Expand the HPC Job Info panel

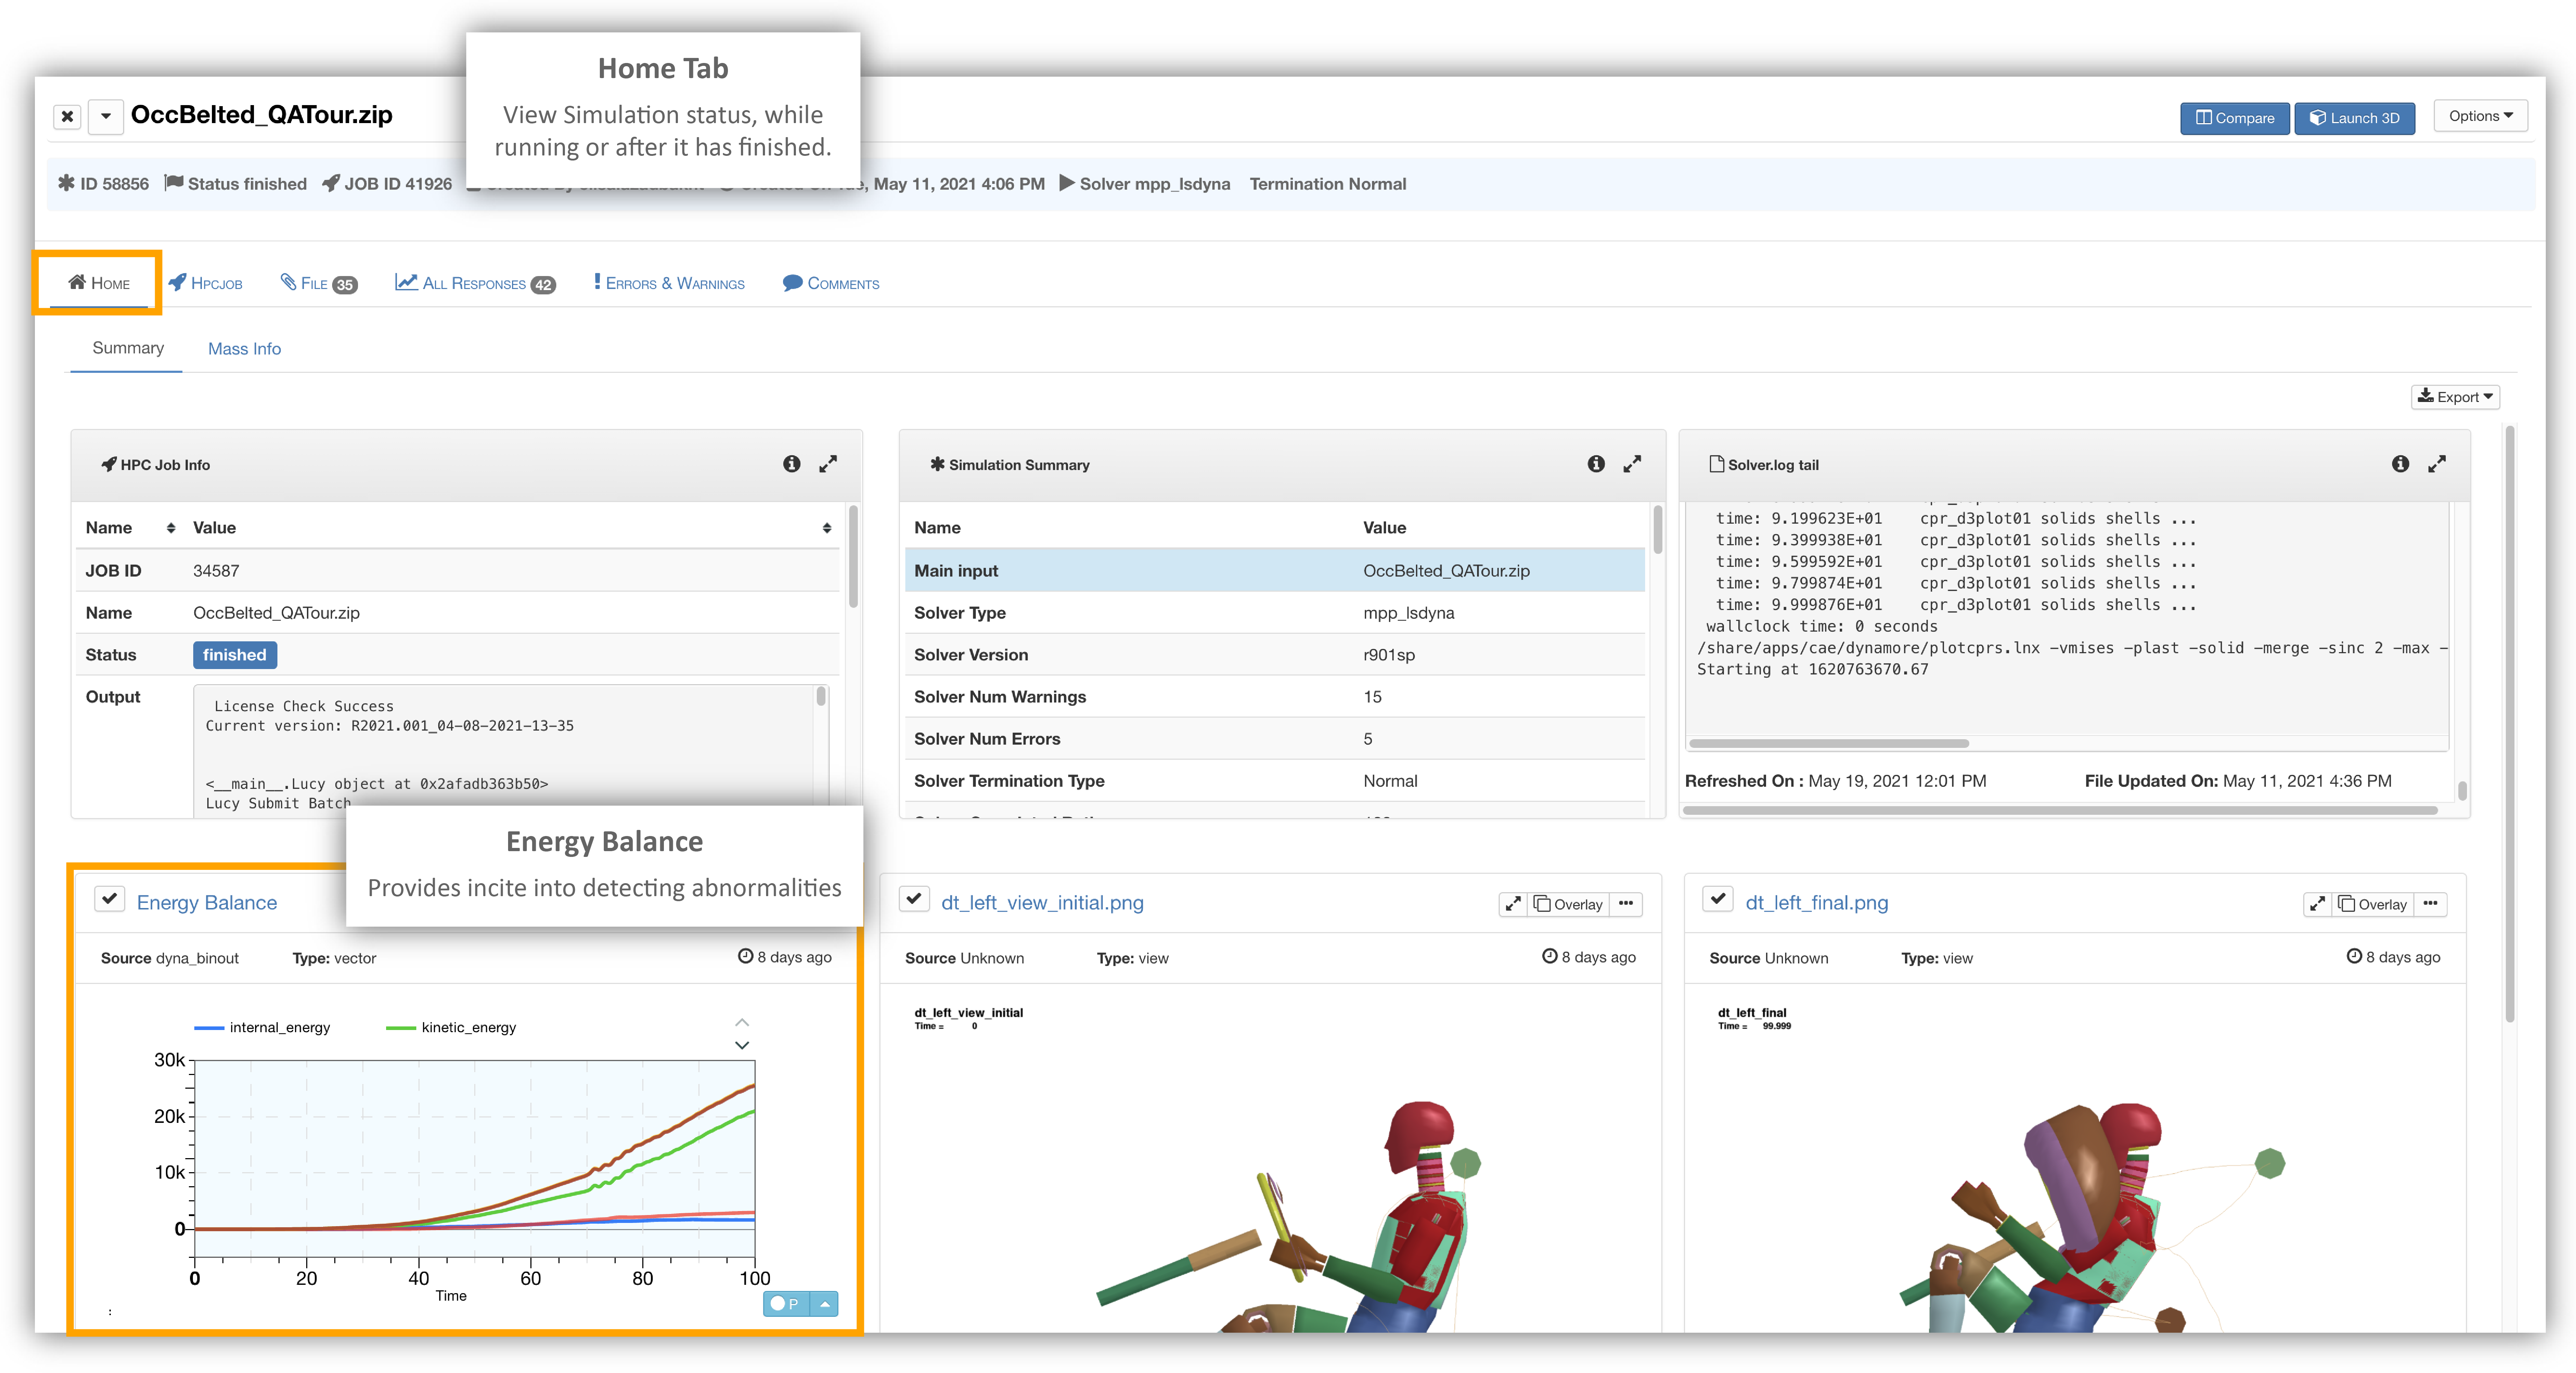(x=828, y=464)
